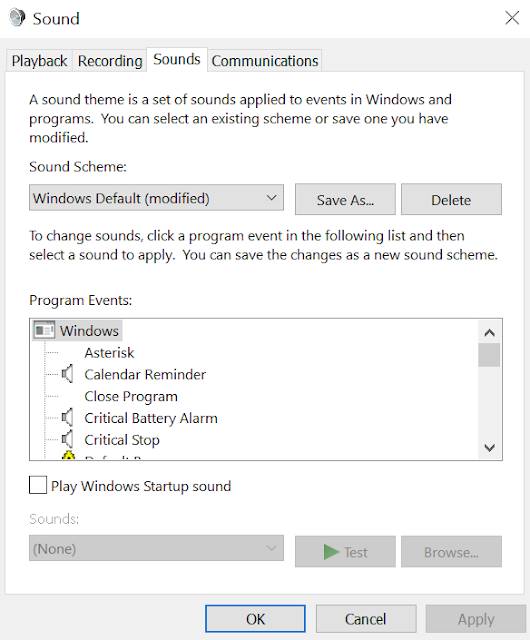
Task: Click the Windows program events group icon
Action: point(44,330)
